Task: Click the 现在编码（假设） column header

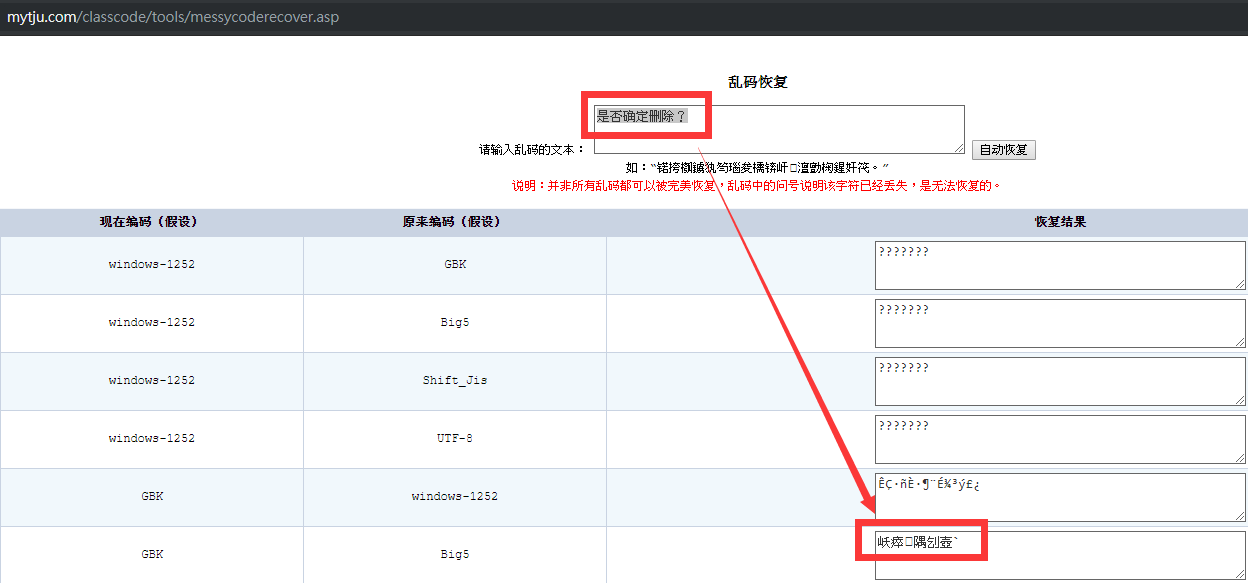Action: click(x=151, y=222)
